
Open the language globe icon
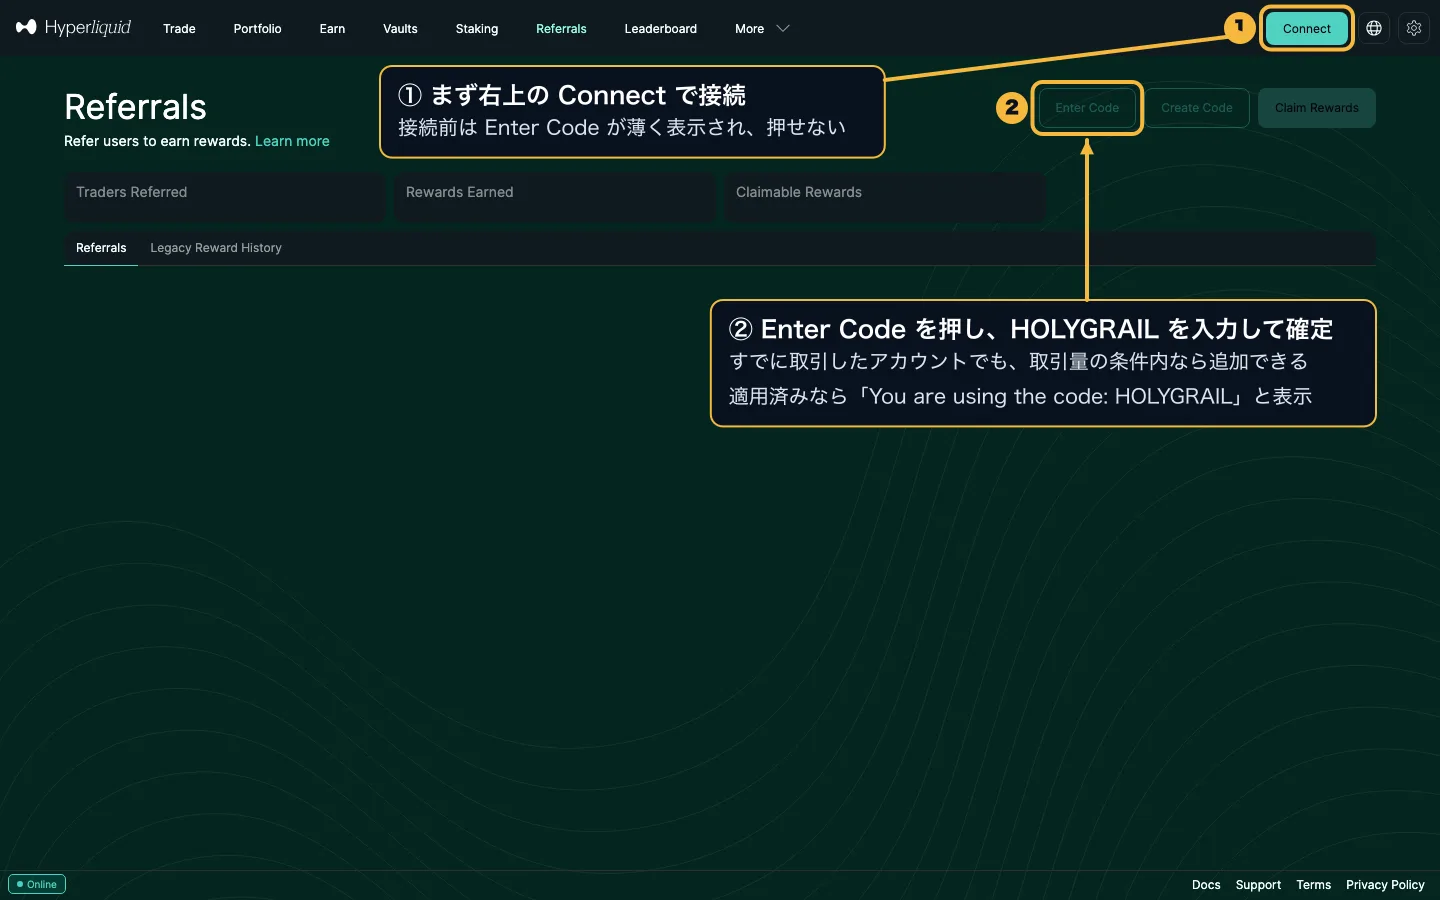tap(1374, 28)
